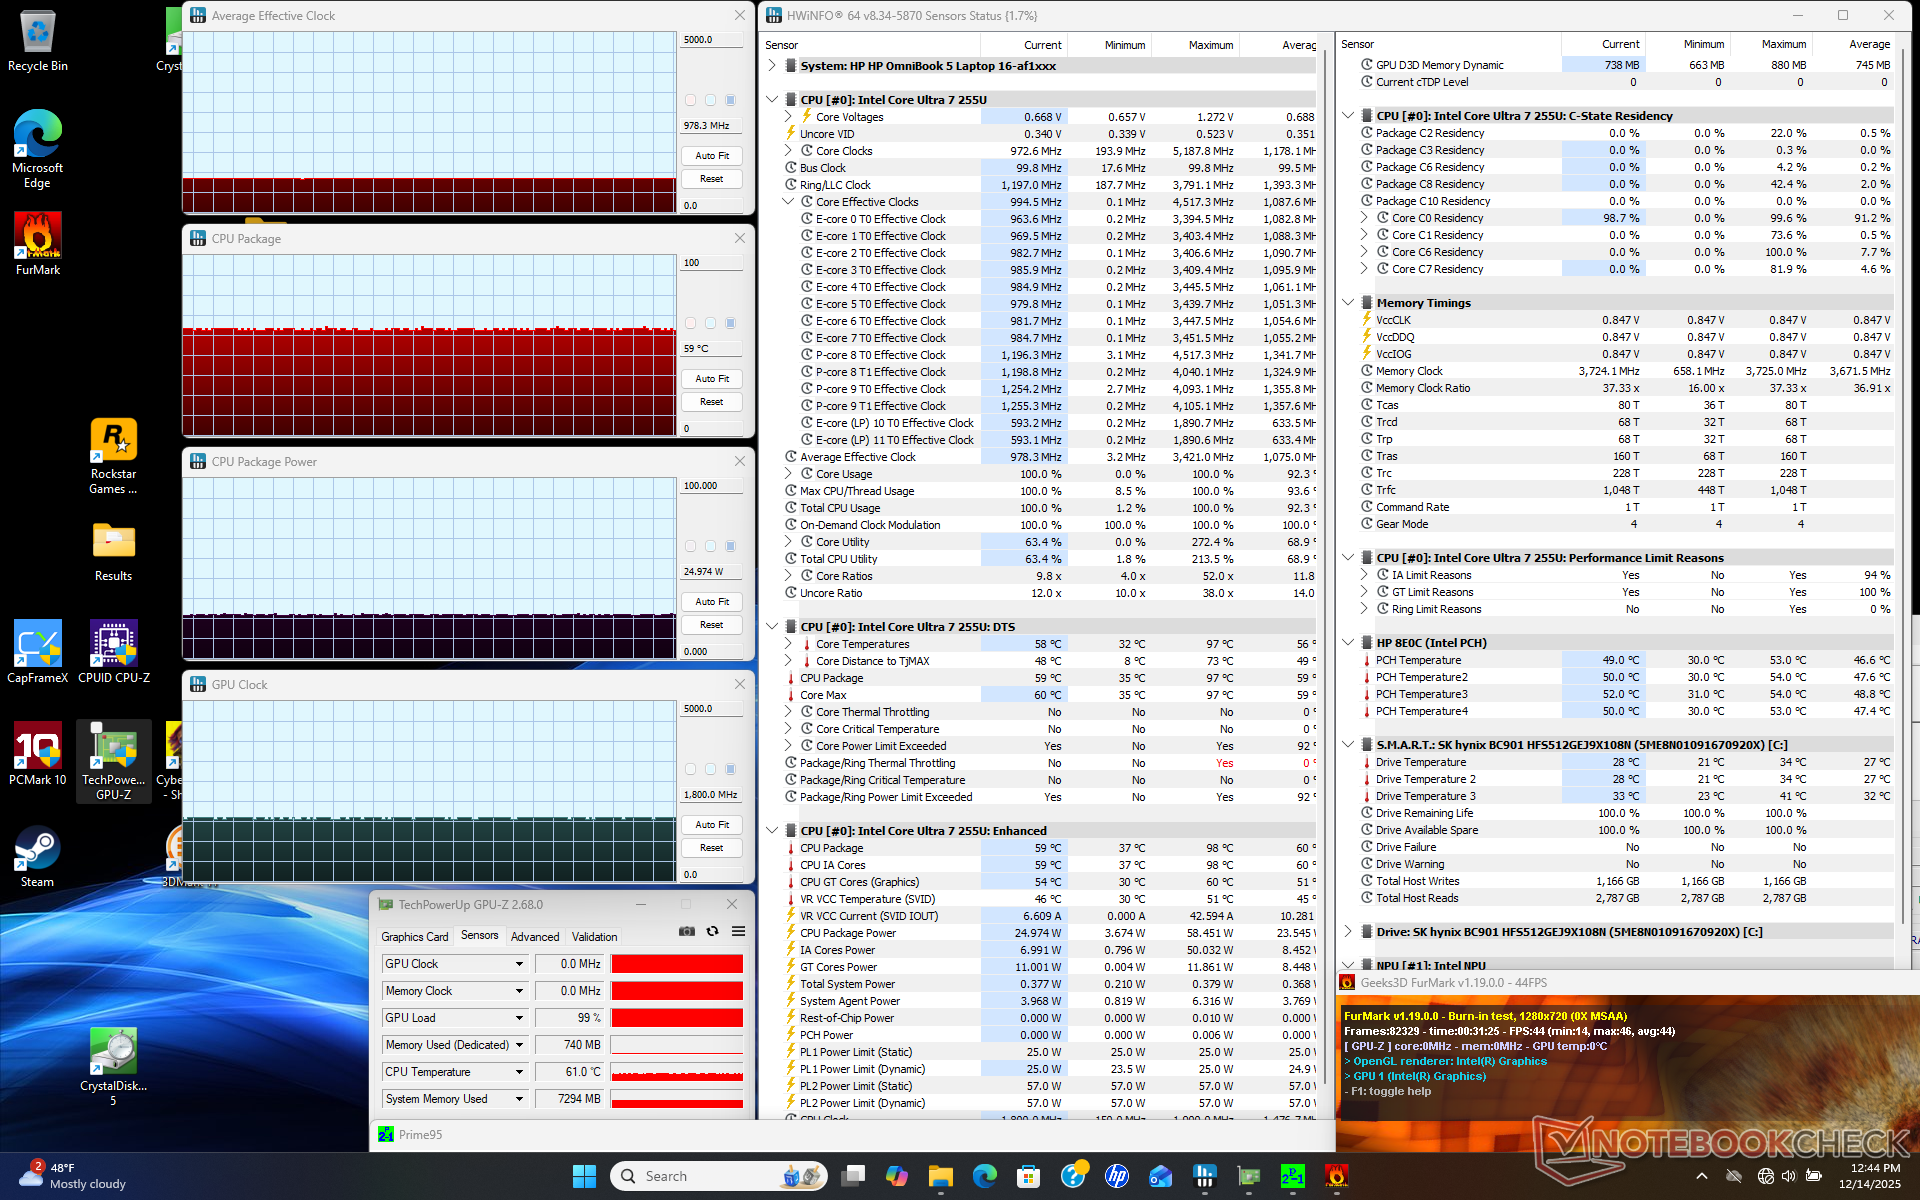
Task: Click dark blue swatch in Average Effective Clock graph
Action: coord(731,100)
